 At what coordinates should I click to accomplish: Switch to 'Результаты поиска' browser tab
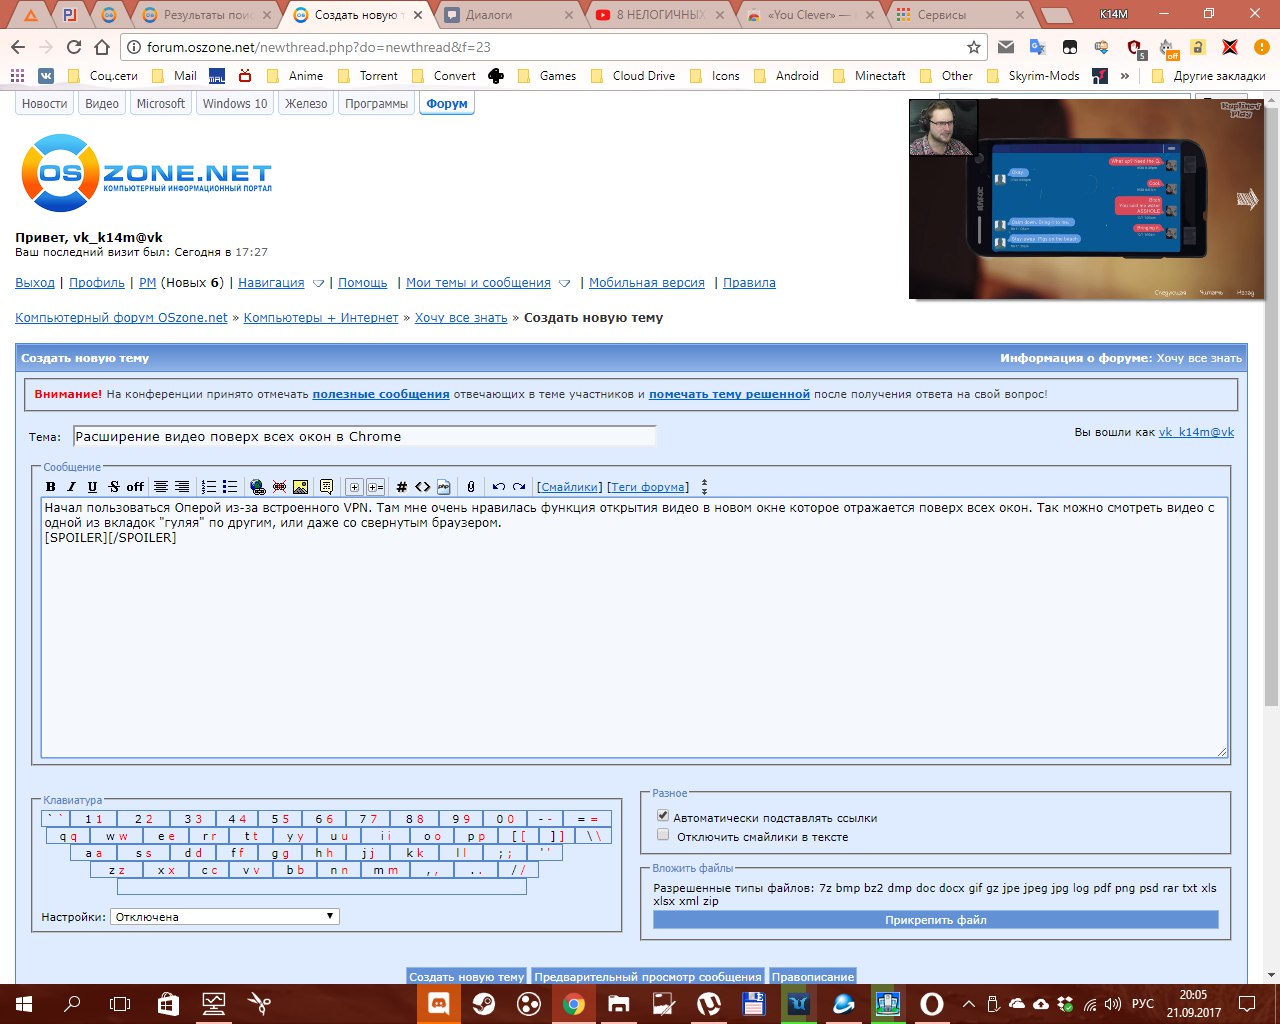pyautogui.click(x=206, y=15)
